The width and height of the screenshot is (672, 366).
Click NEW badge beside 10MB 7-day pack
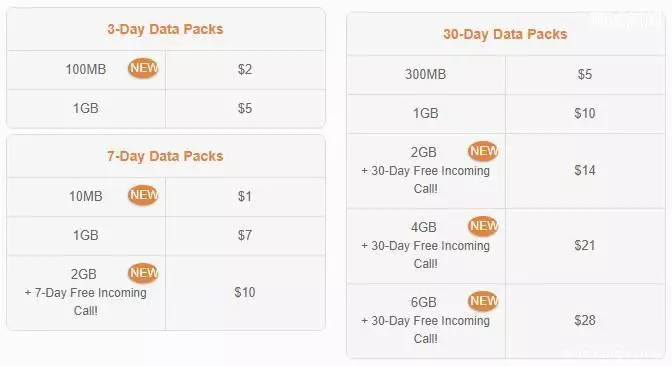[x=143, y=195]
